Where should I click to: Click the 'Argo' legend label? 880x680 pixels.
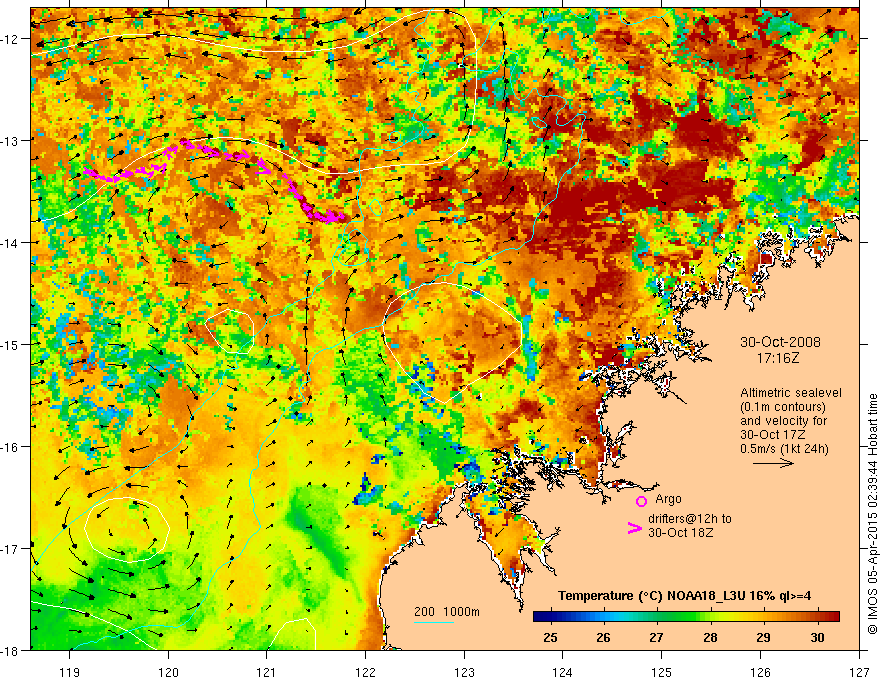pyautogui.click(x=668, y=499)
